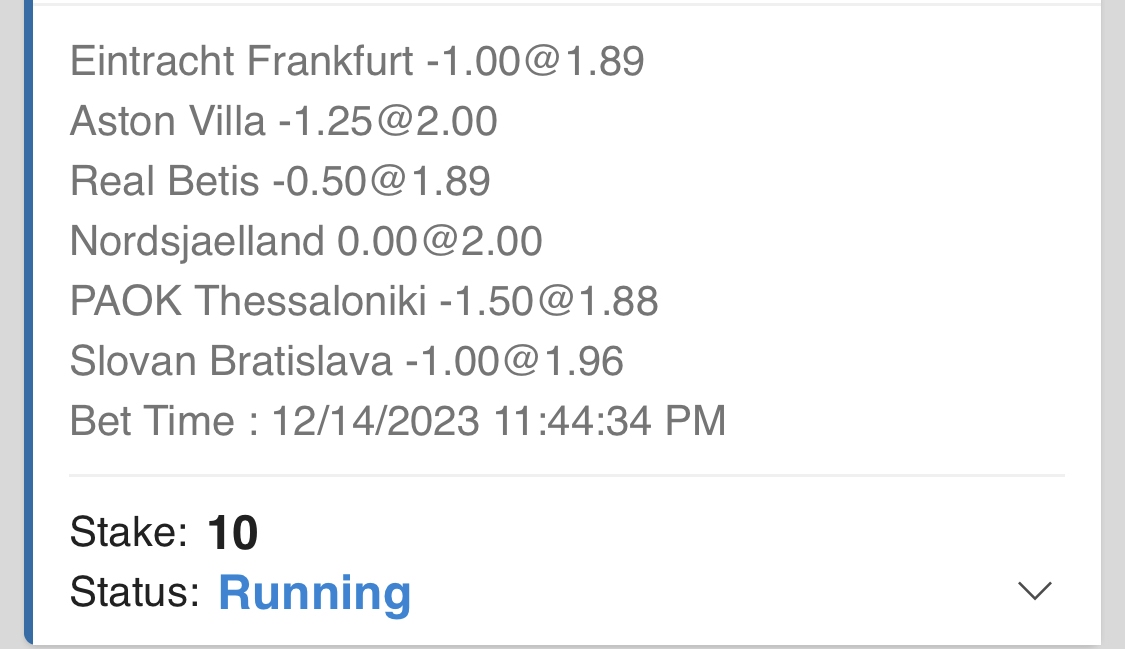Click the "Status:" label
Screen dimensions: 1125x649
click(135, 593)
